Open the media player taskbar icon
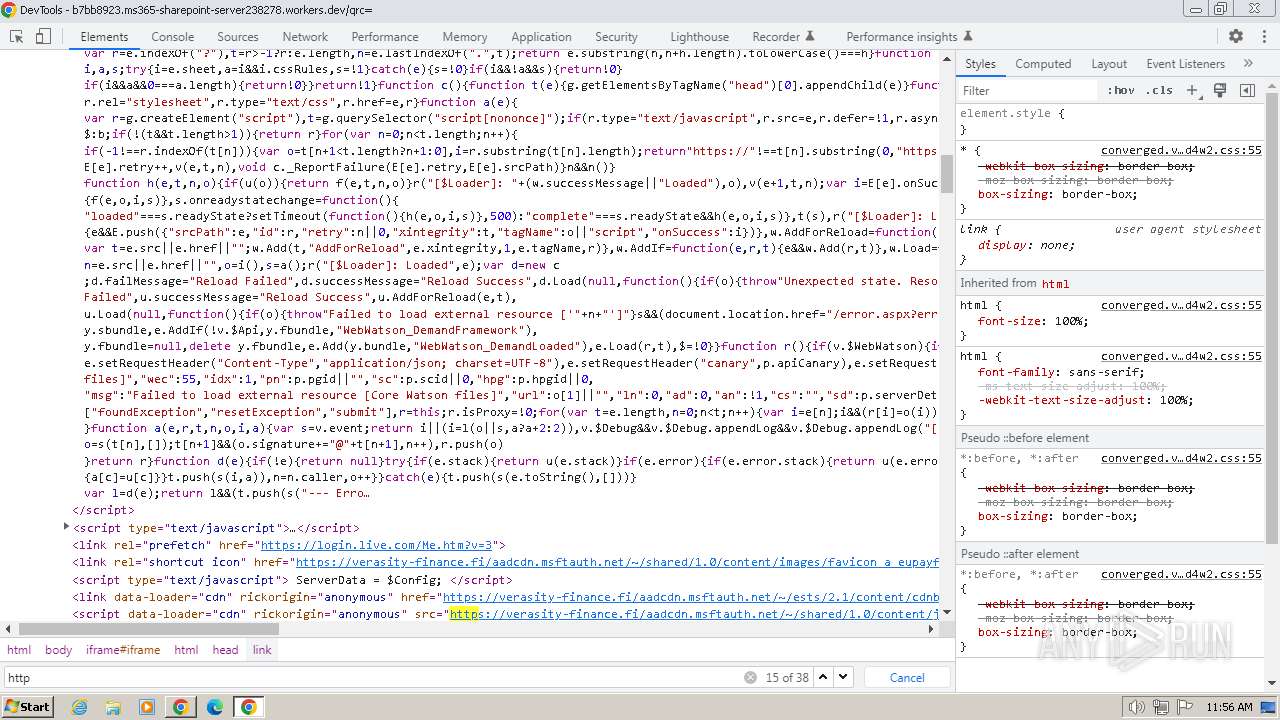 (147, 707)
